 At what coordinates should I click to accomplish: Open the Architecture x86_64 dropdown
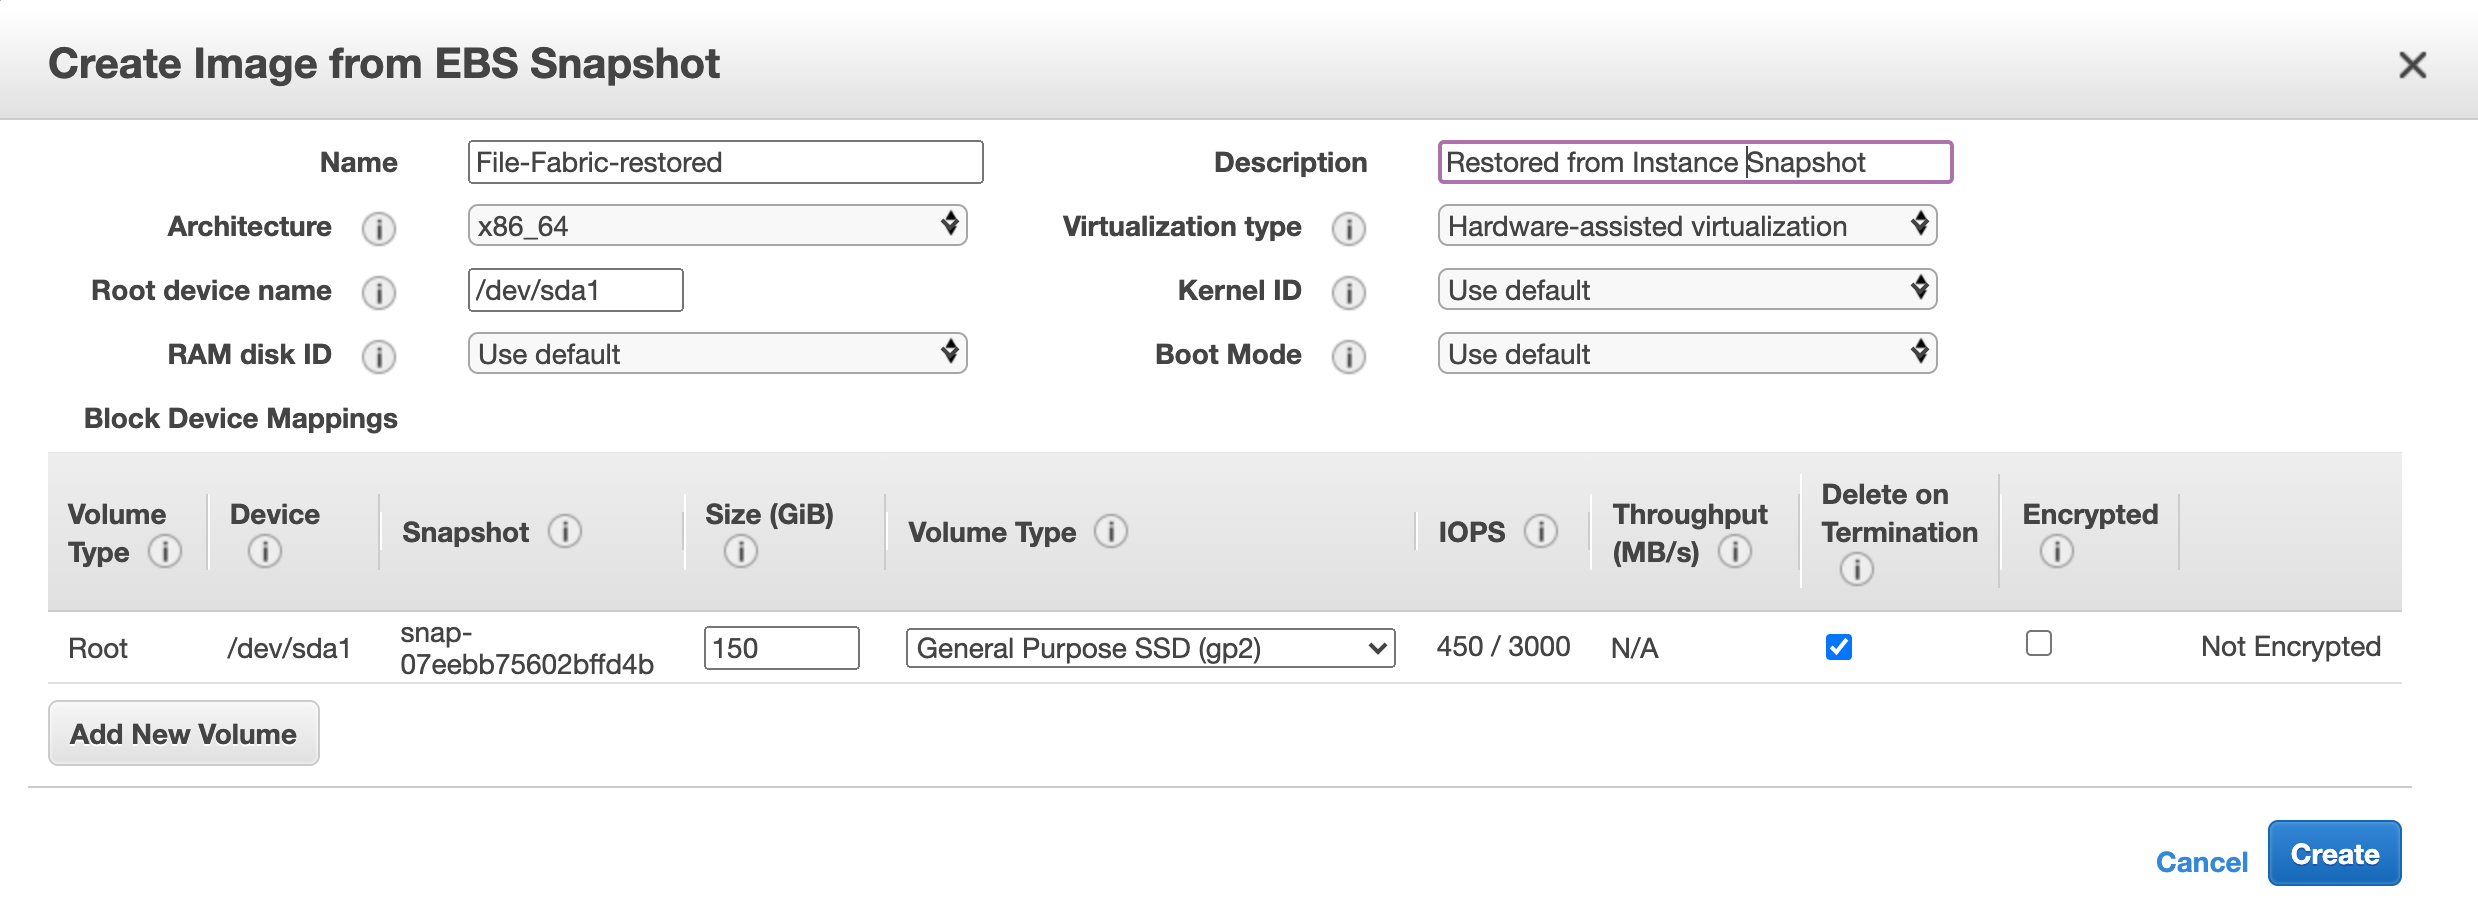717,226
